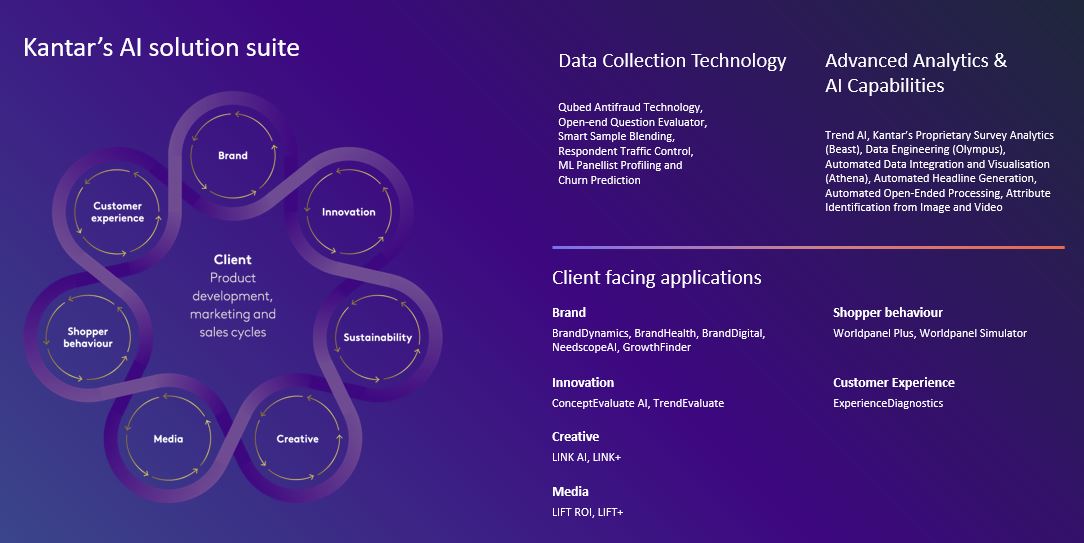1084x543 pixels.
Task: Click the Sustainability circle node
Action: [377, 338]
